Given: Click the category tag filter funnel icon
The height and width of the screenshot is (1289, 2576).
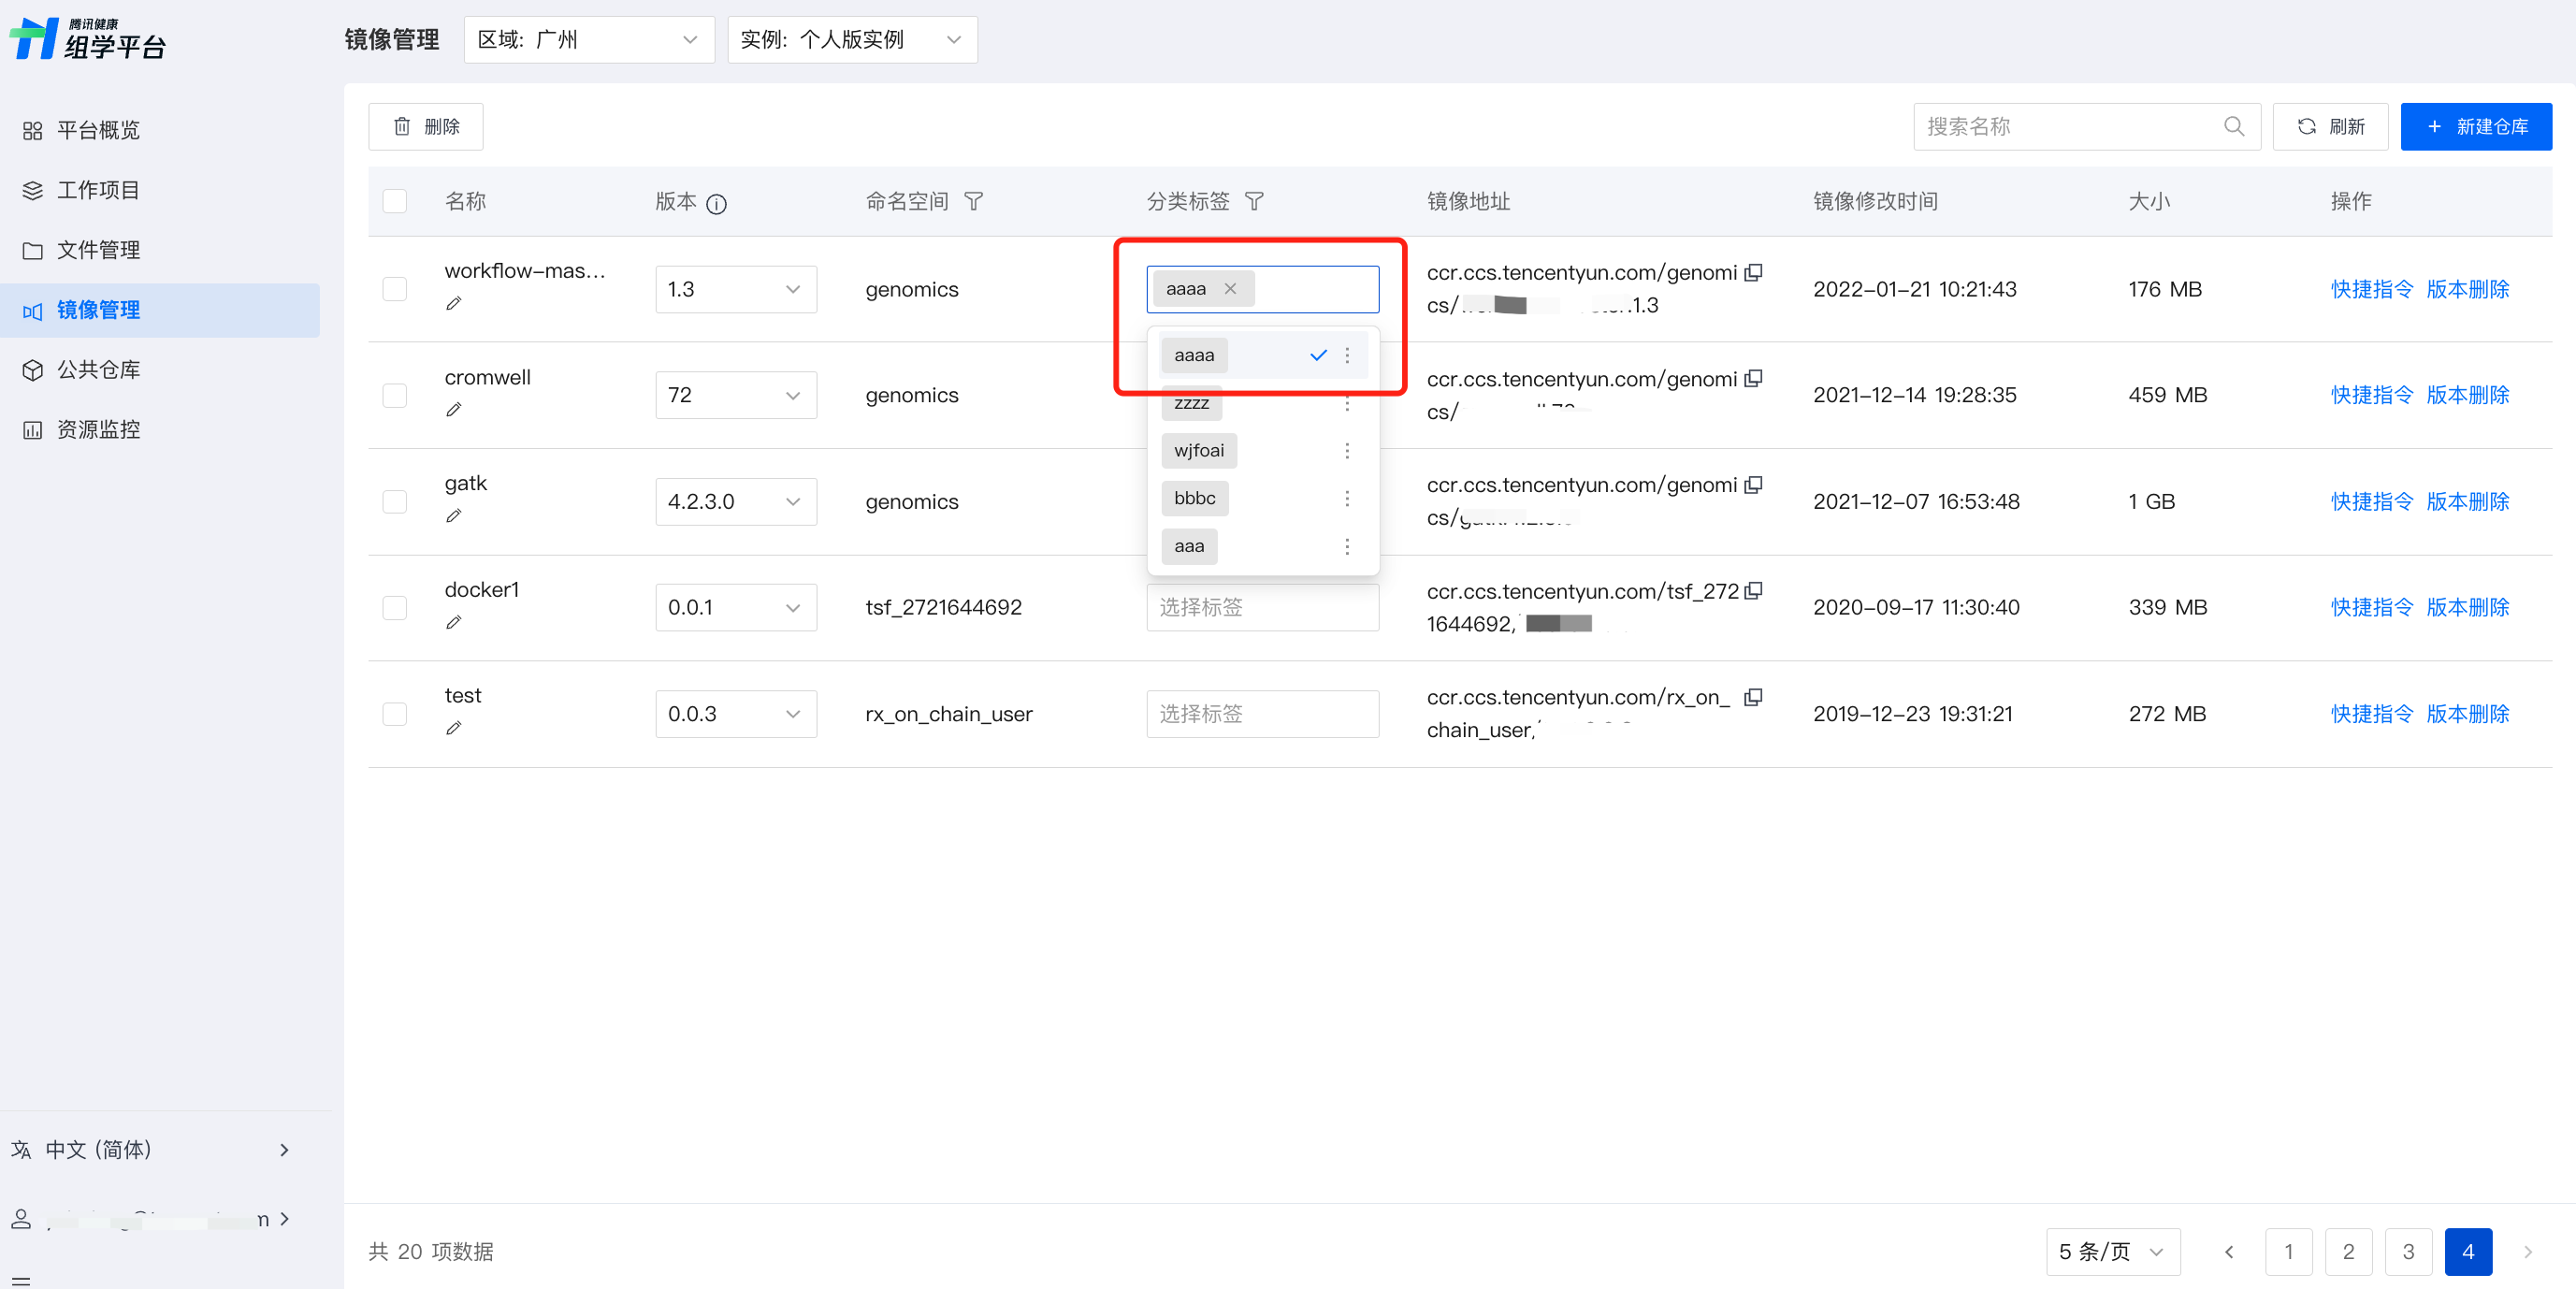Looking at the screenshot, I should 1254,202.
